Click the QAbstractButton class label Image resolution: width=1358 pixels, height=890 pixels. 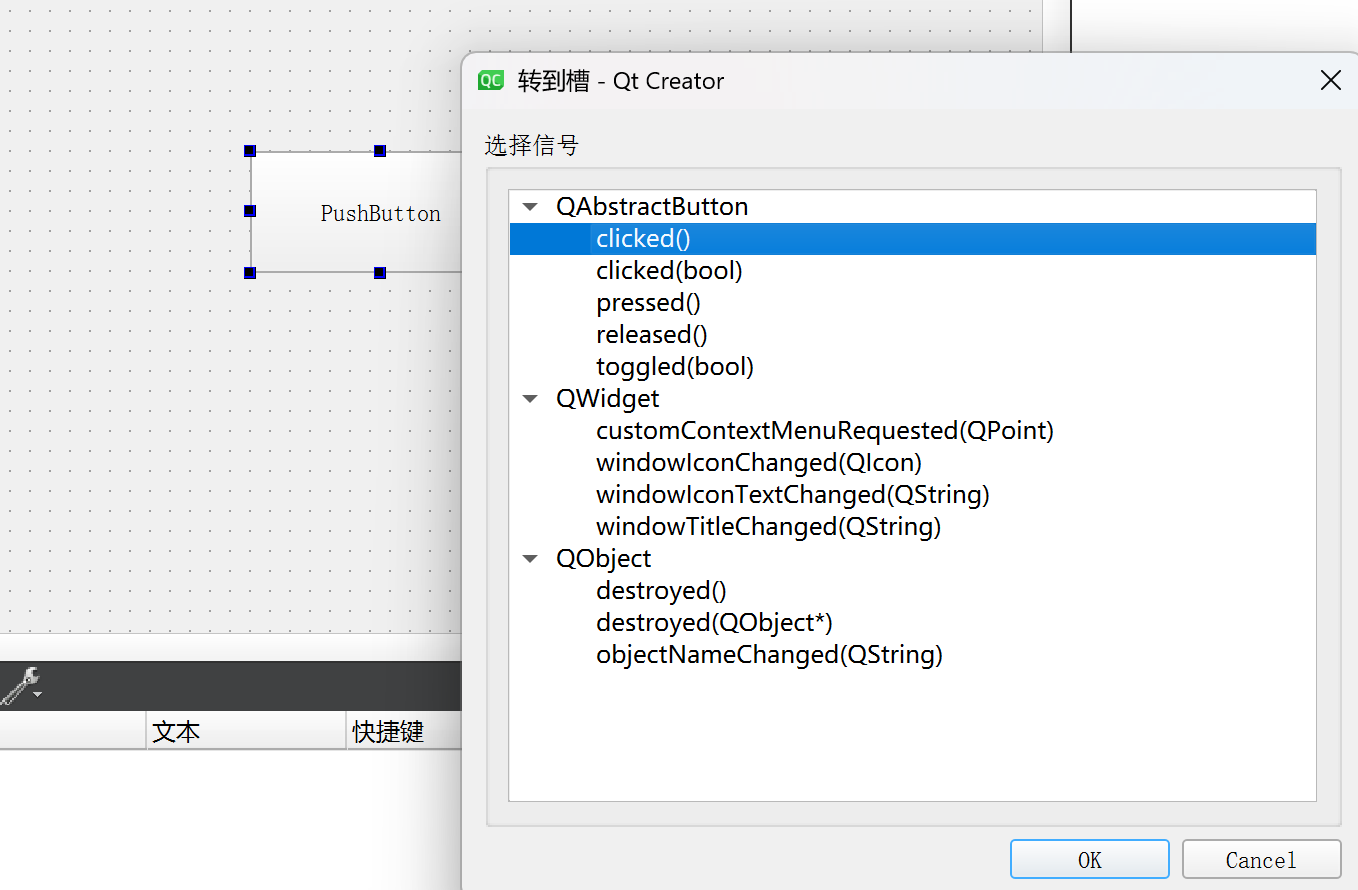point(652,207)
